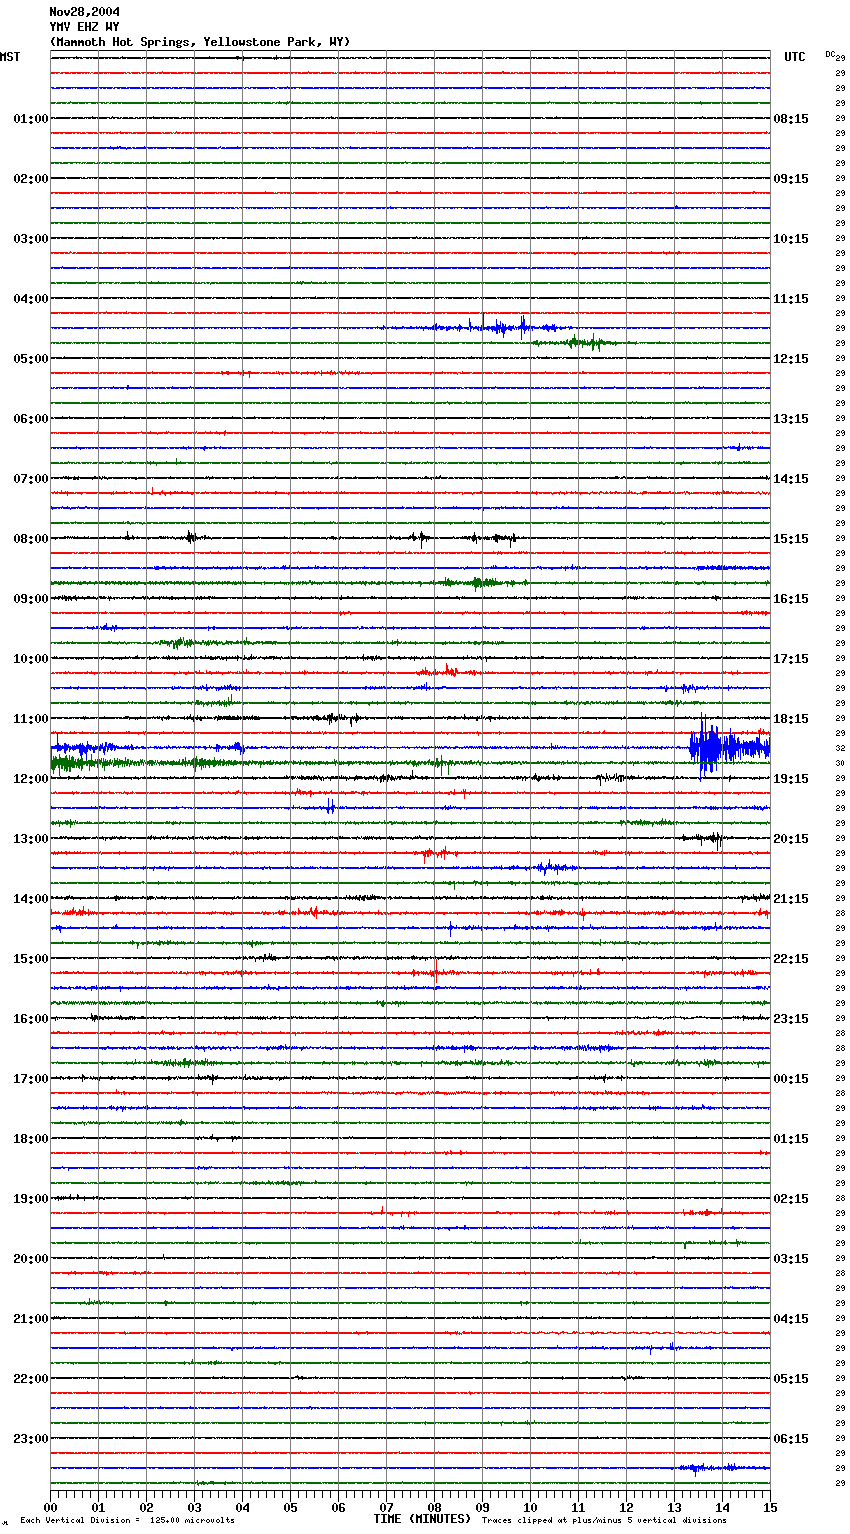Click the 15:15 UTC time label
This screenshot has height=1534, width=850.
click(x=791, y=539)
